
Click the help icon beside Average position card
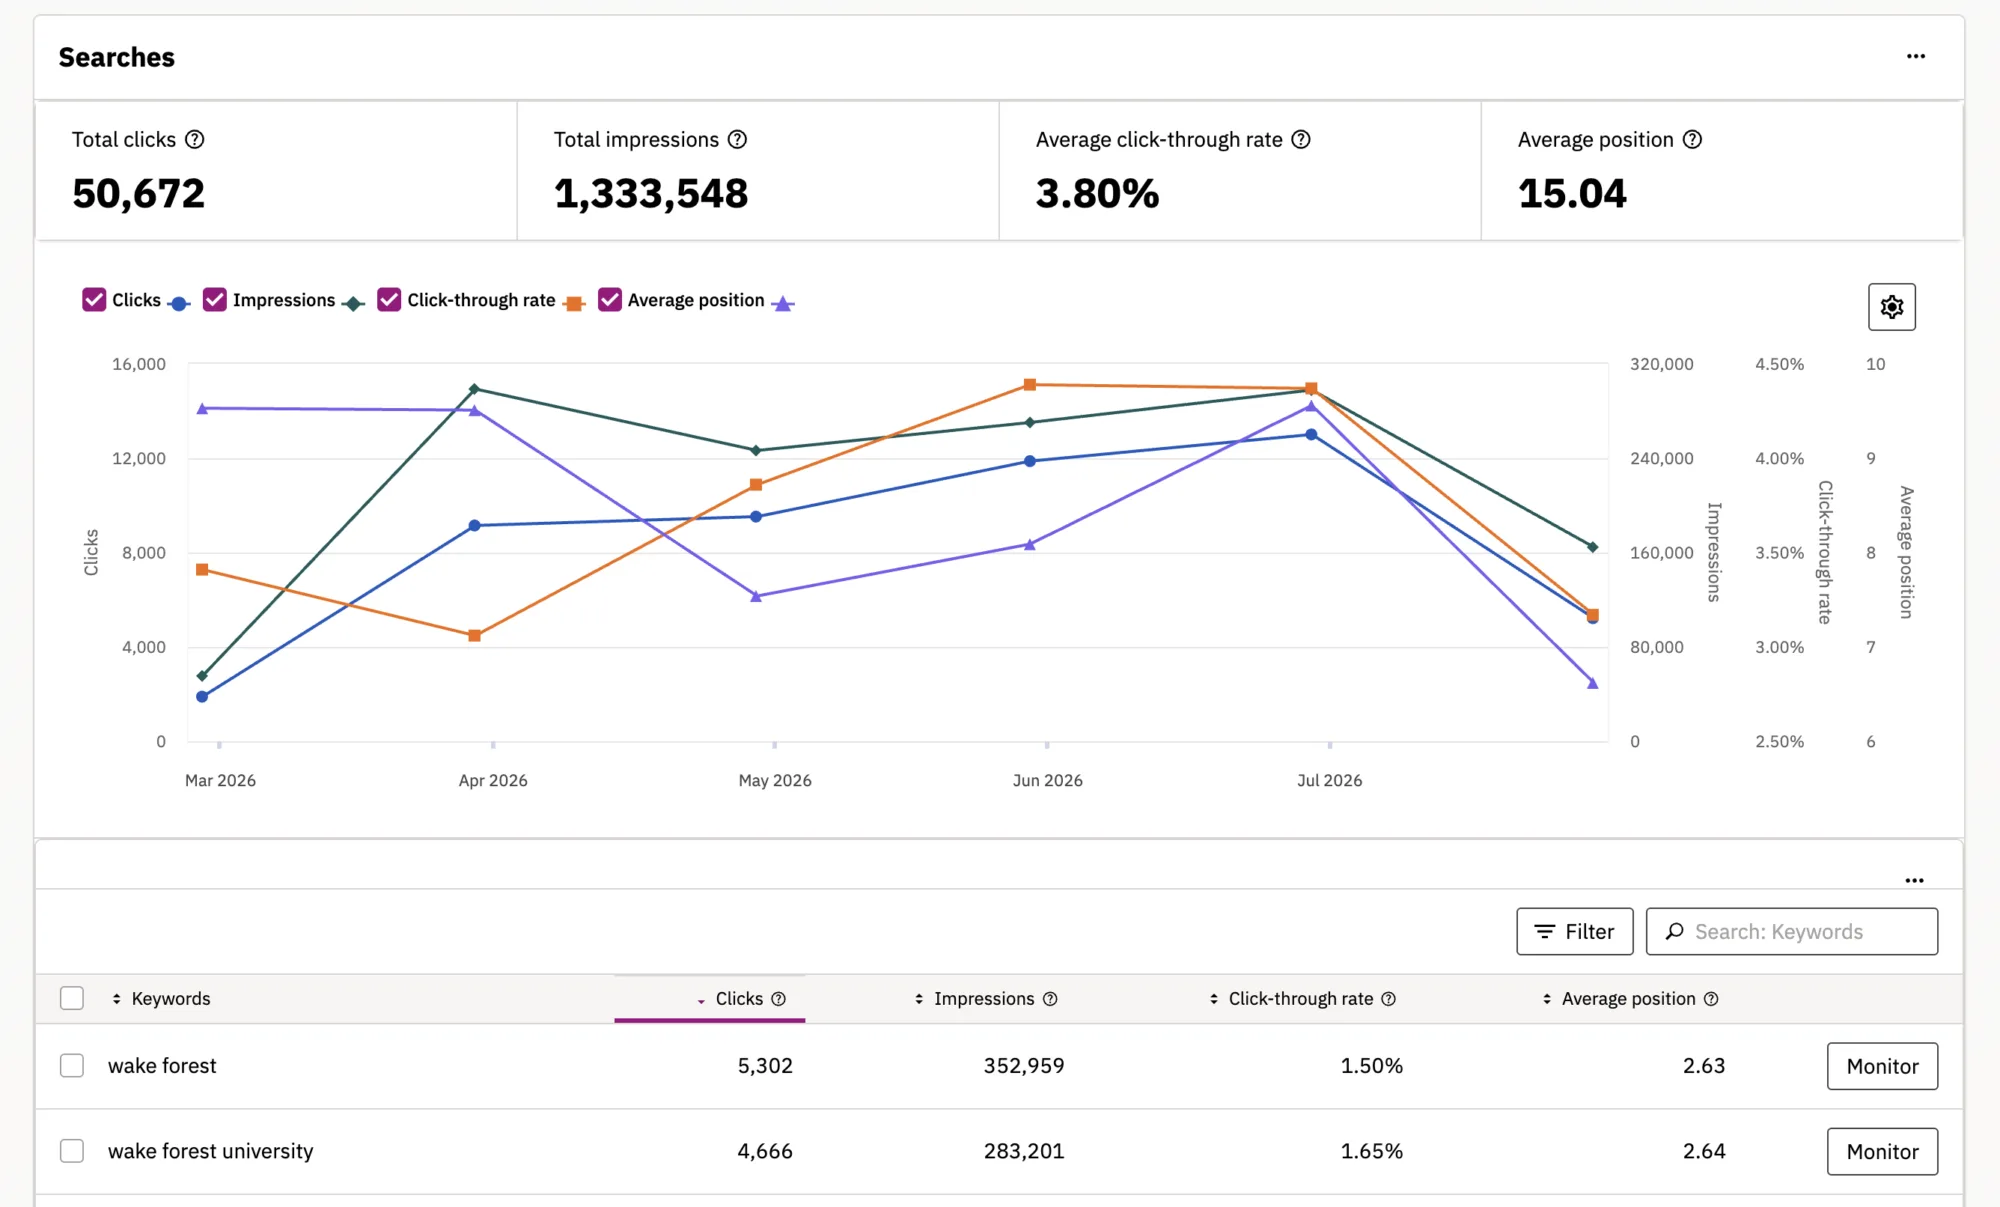click(1692, 140)
